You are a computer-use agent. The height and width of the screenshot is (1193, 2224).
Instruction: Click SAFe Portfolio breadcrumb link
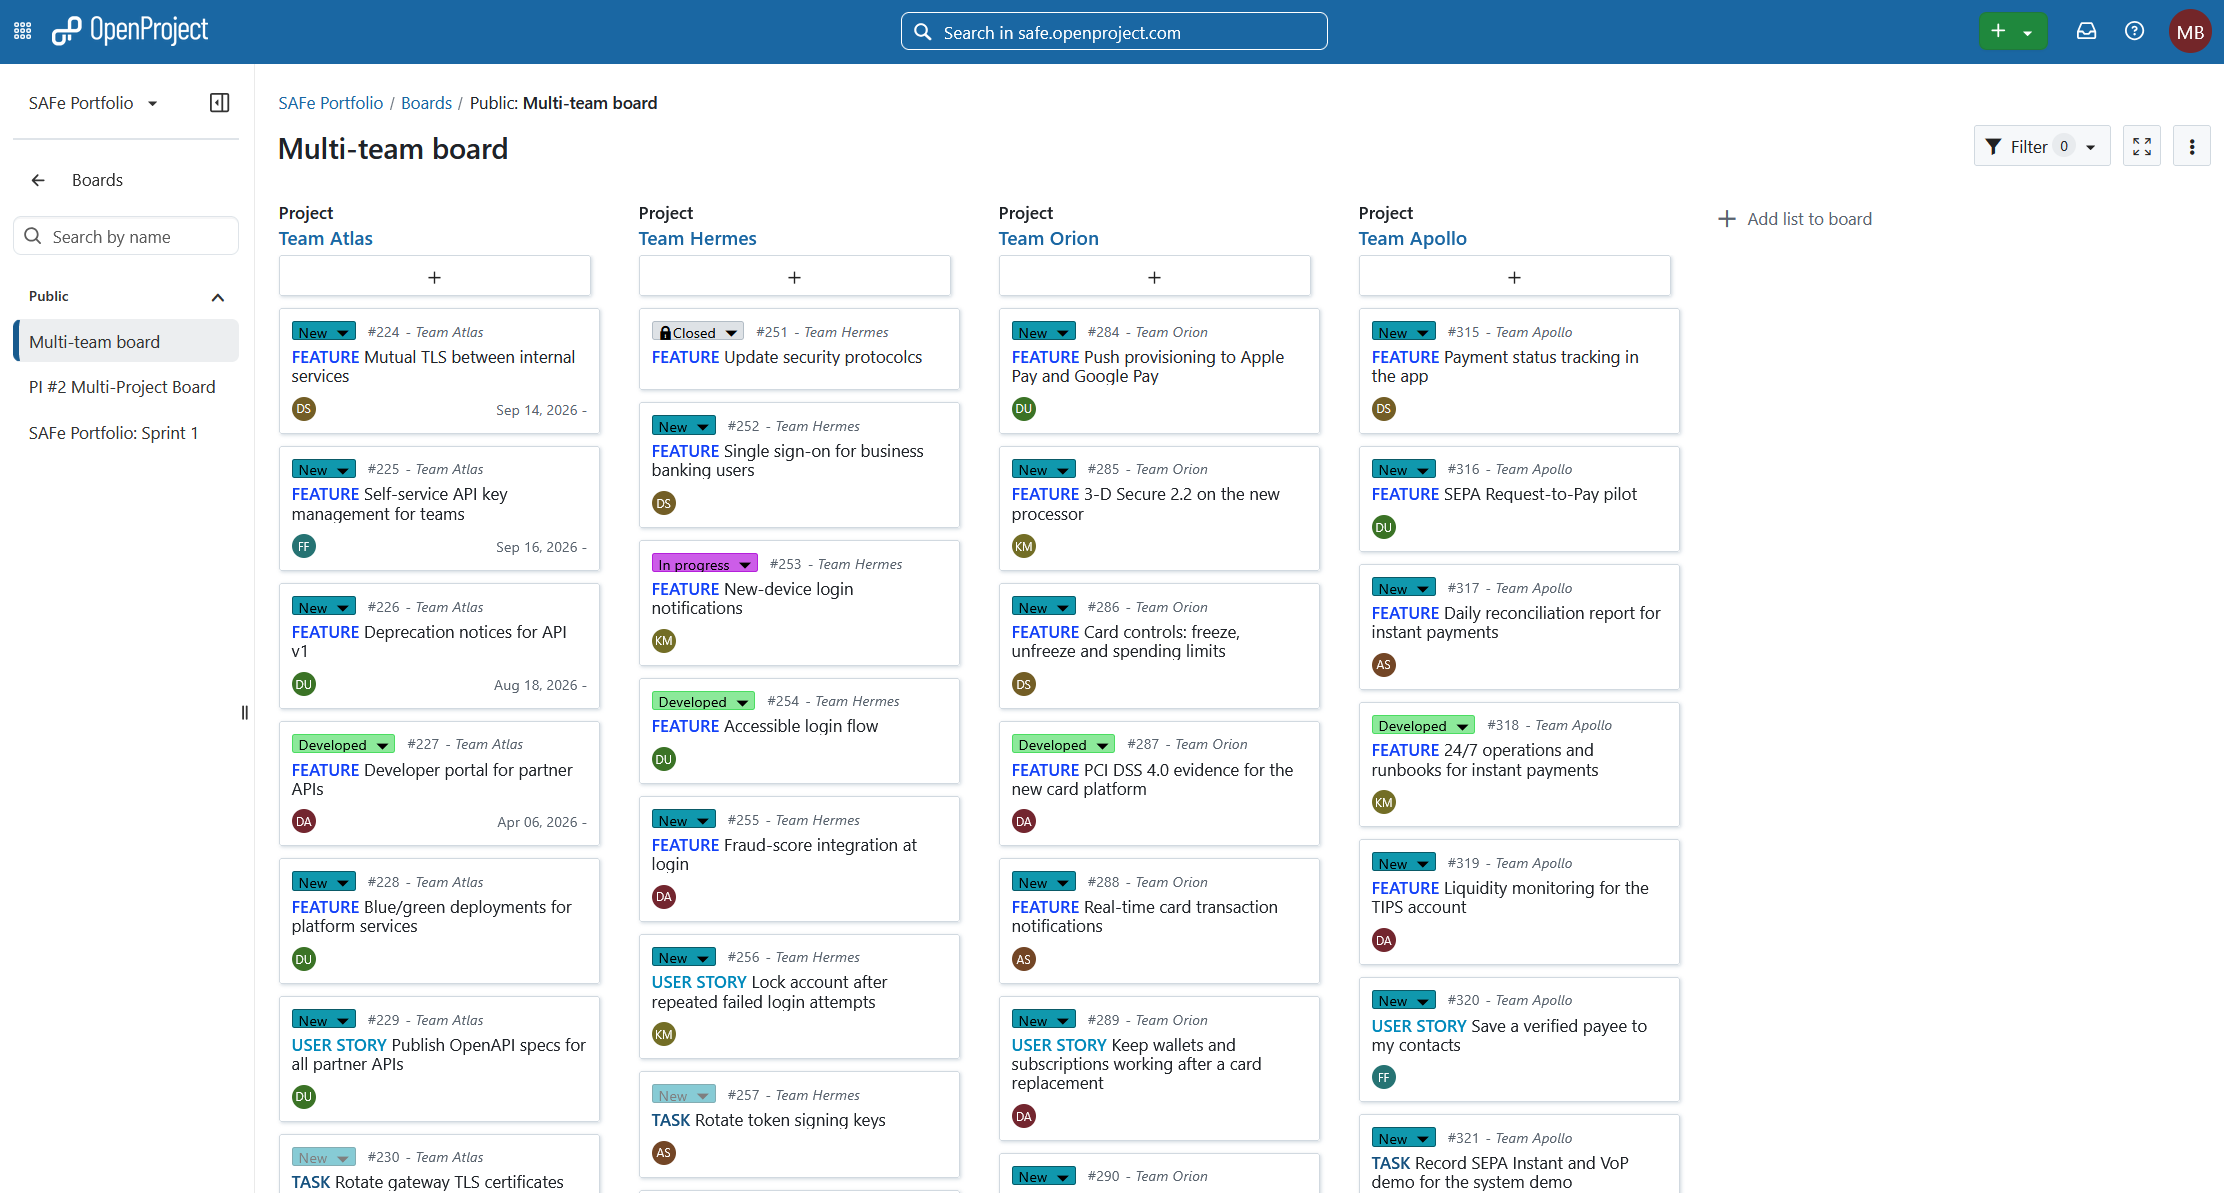pos(331,103)
